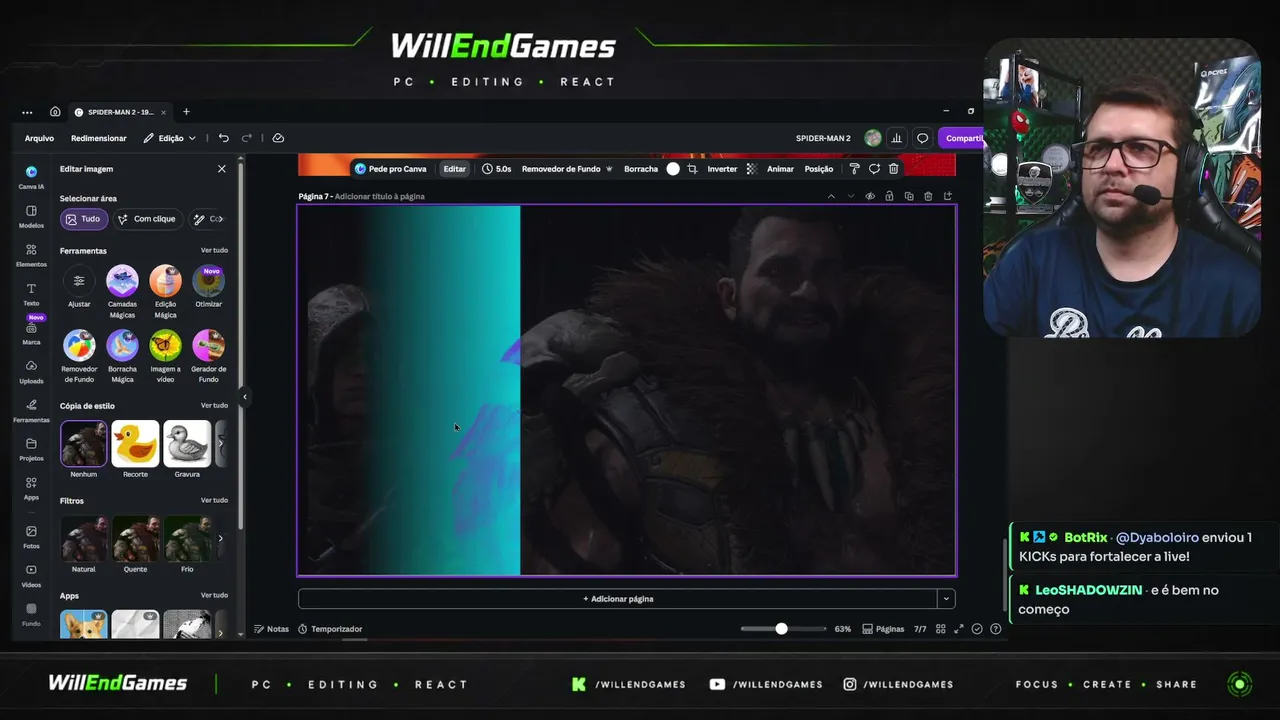The height and width of the screenshot is (720, 1280).
Task: Open the Vídeos sidebar panel
Action: [31, 575]
